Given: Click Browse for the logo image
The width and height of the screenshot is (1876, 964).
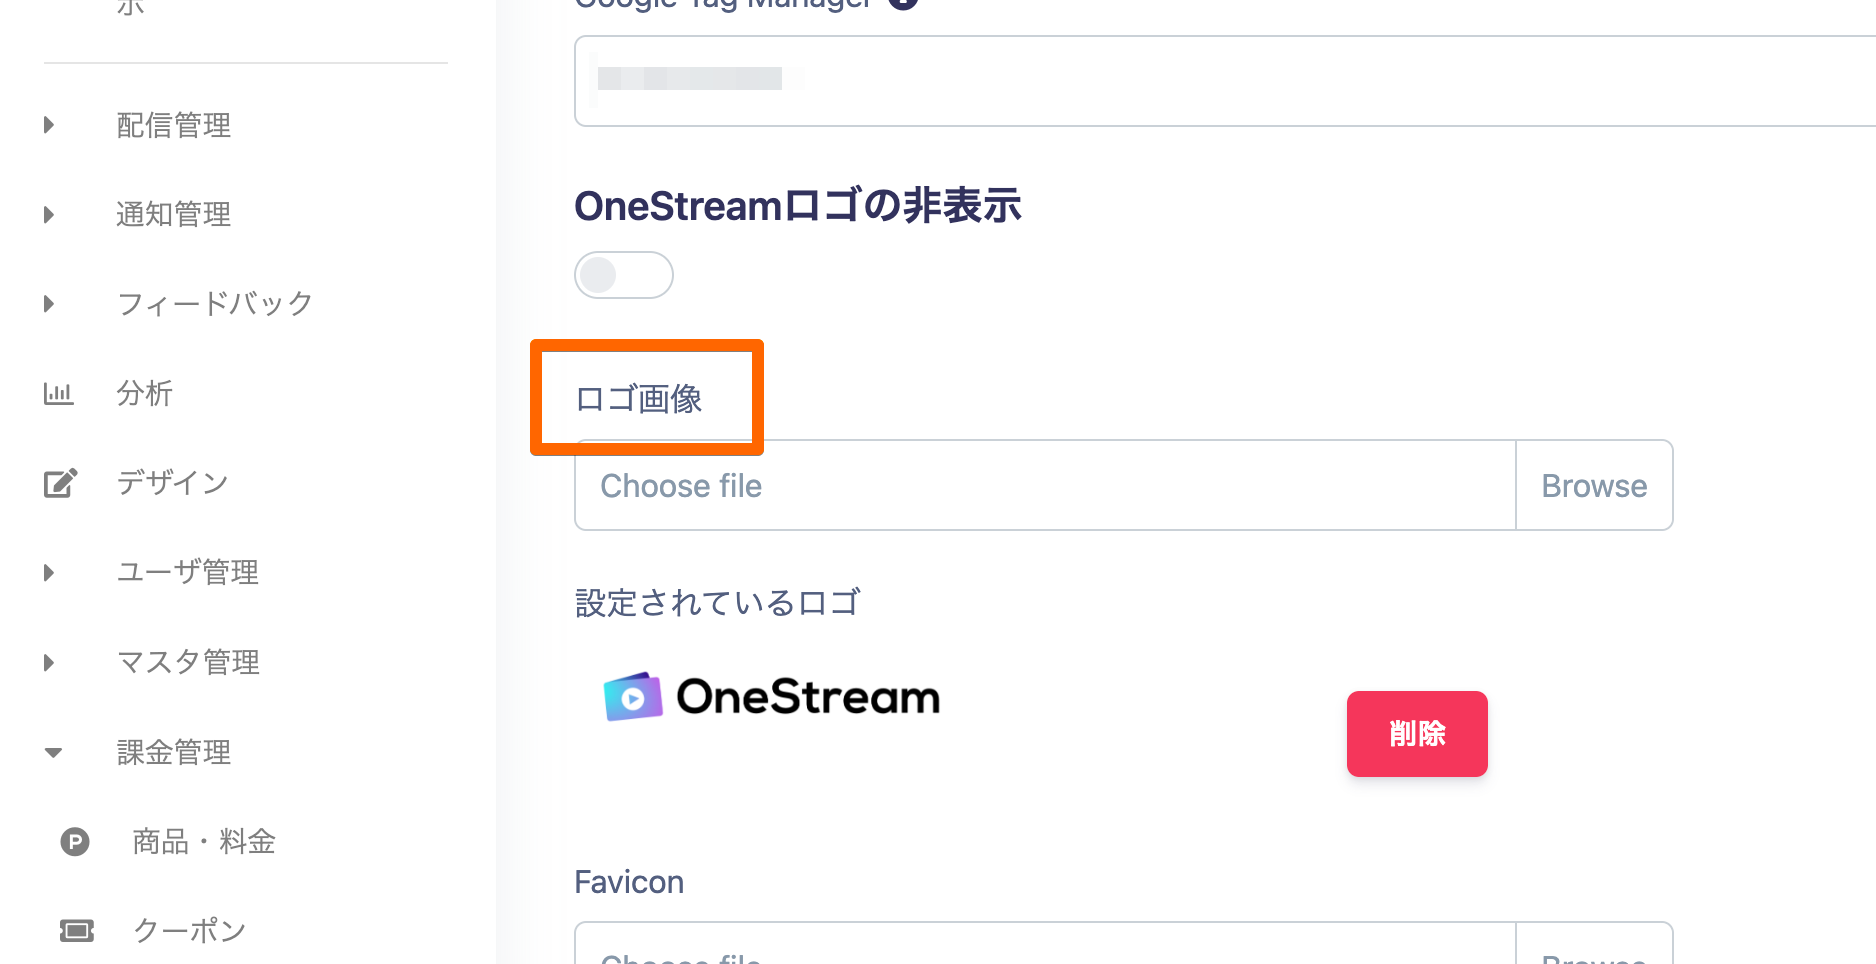Looking at the screenshot, I should [x=1594, y=486].
